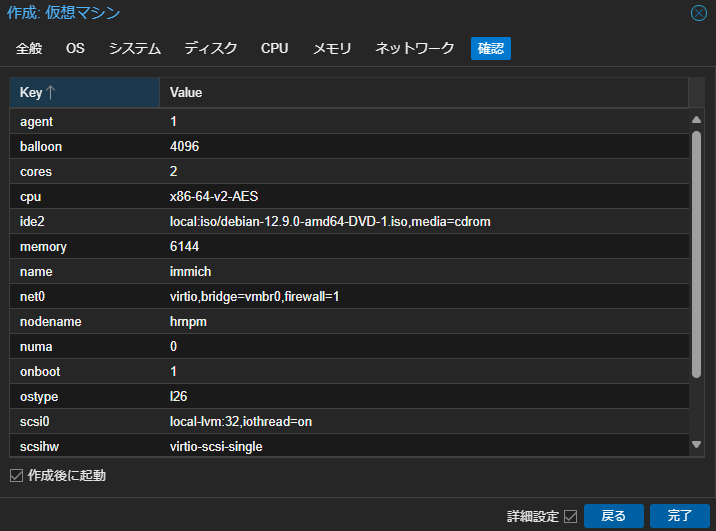Select the CPU tab
Viewport: 716px width, 531px height.
click(275, 48)
